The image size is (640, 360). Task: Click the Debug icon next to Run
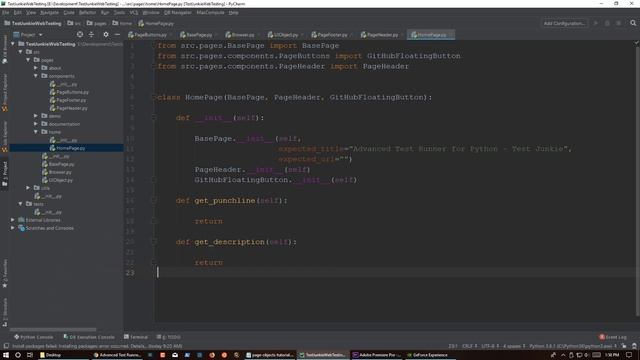coord(607,23)
